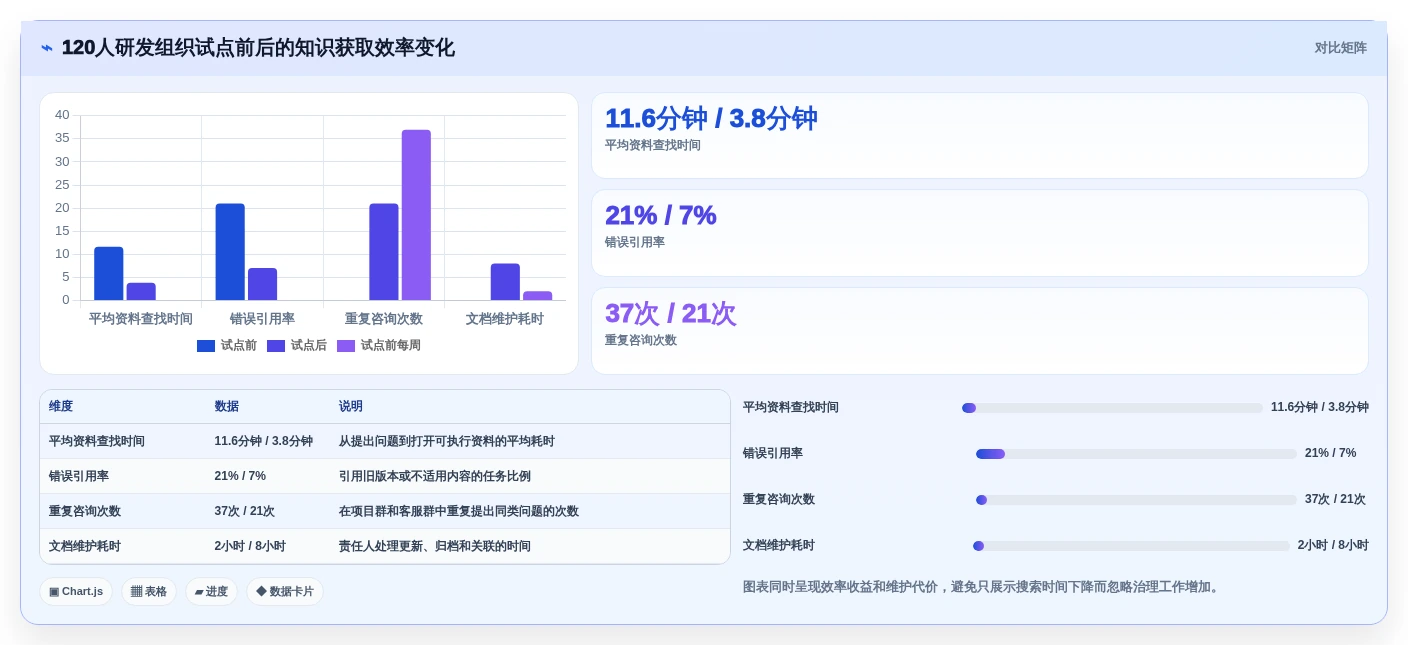Click the pulse icon beside the dashboard title

(x=47, y=48)
